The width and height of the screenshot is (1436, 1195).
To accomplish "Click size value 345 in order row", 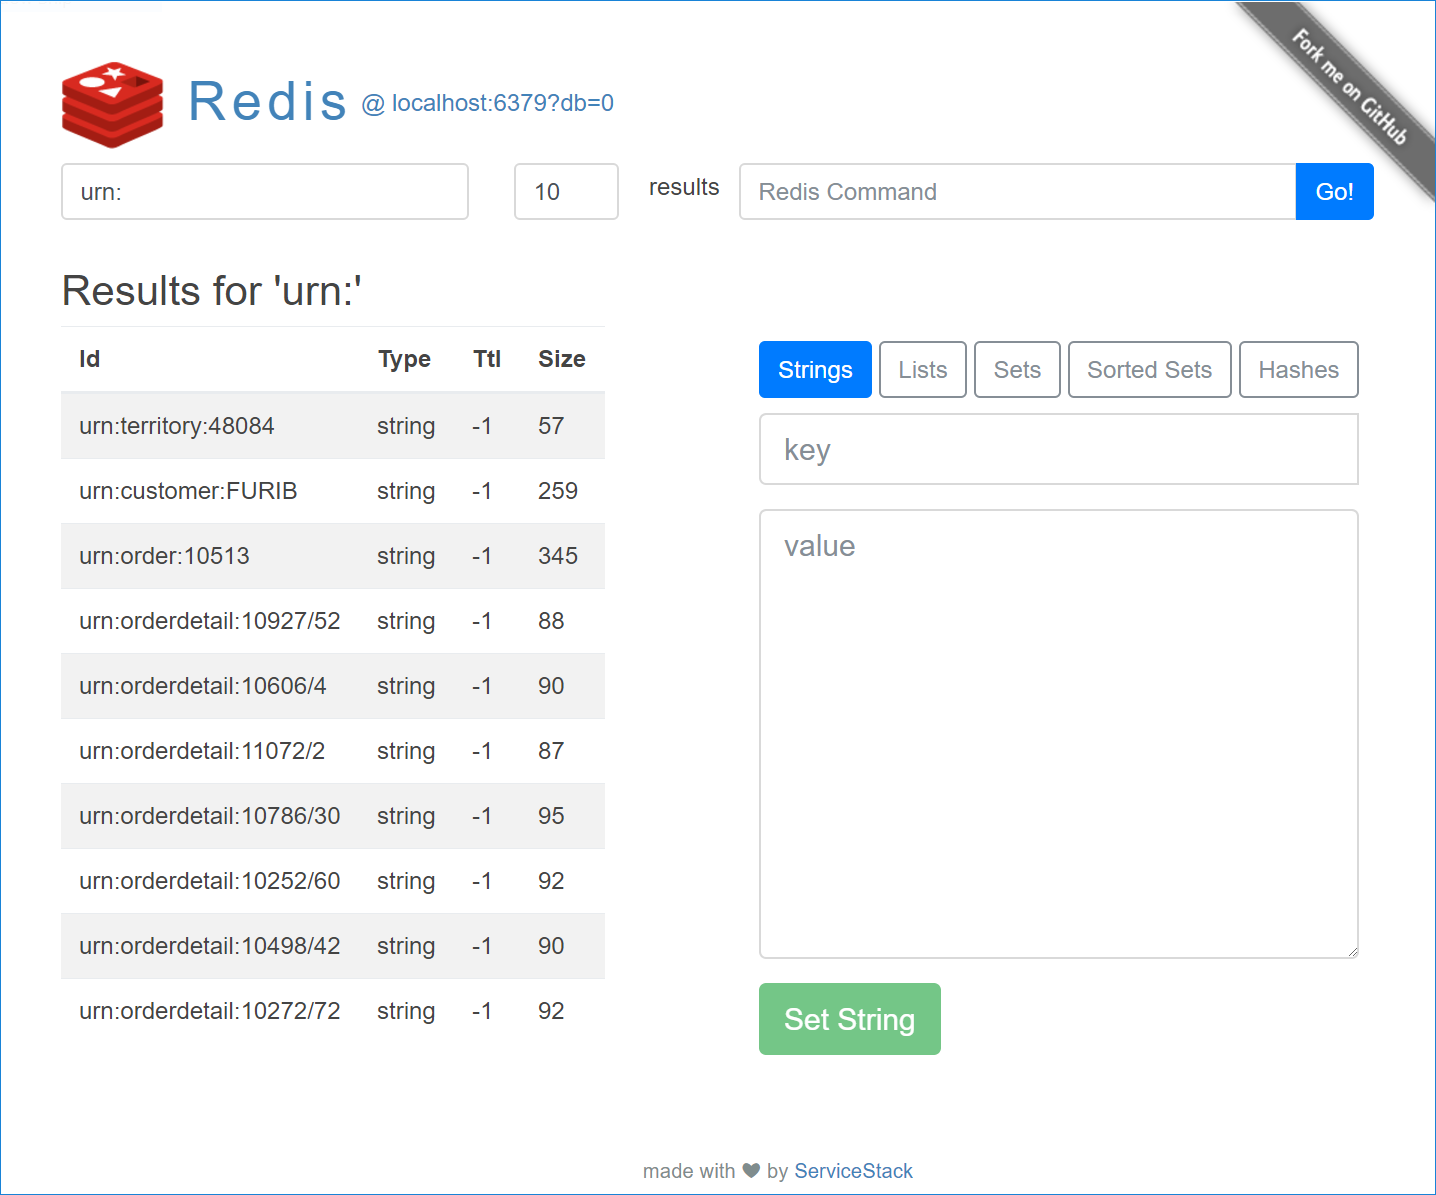I will (x=558, y=556).
